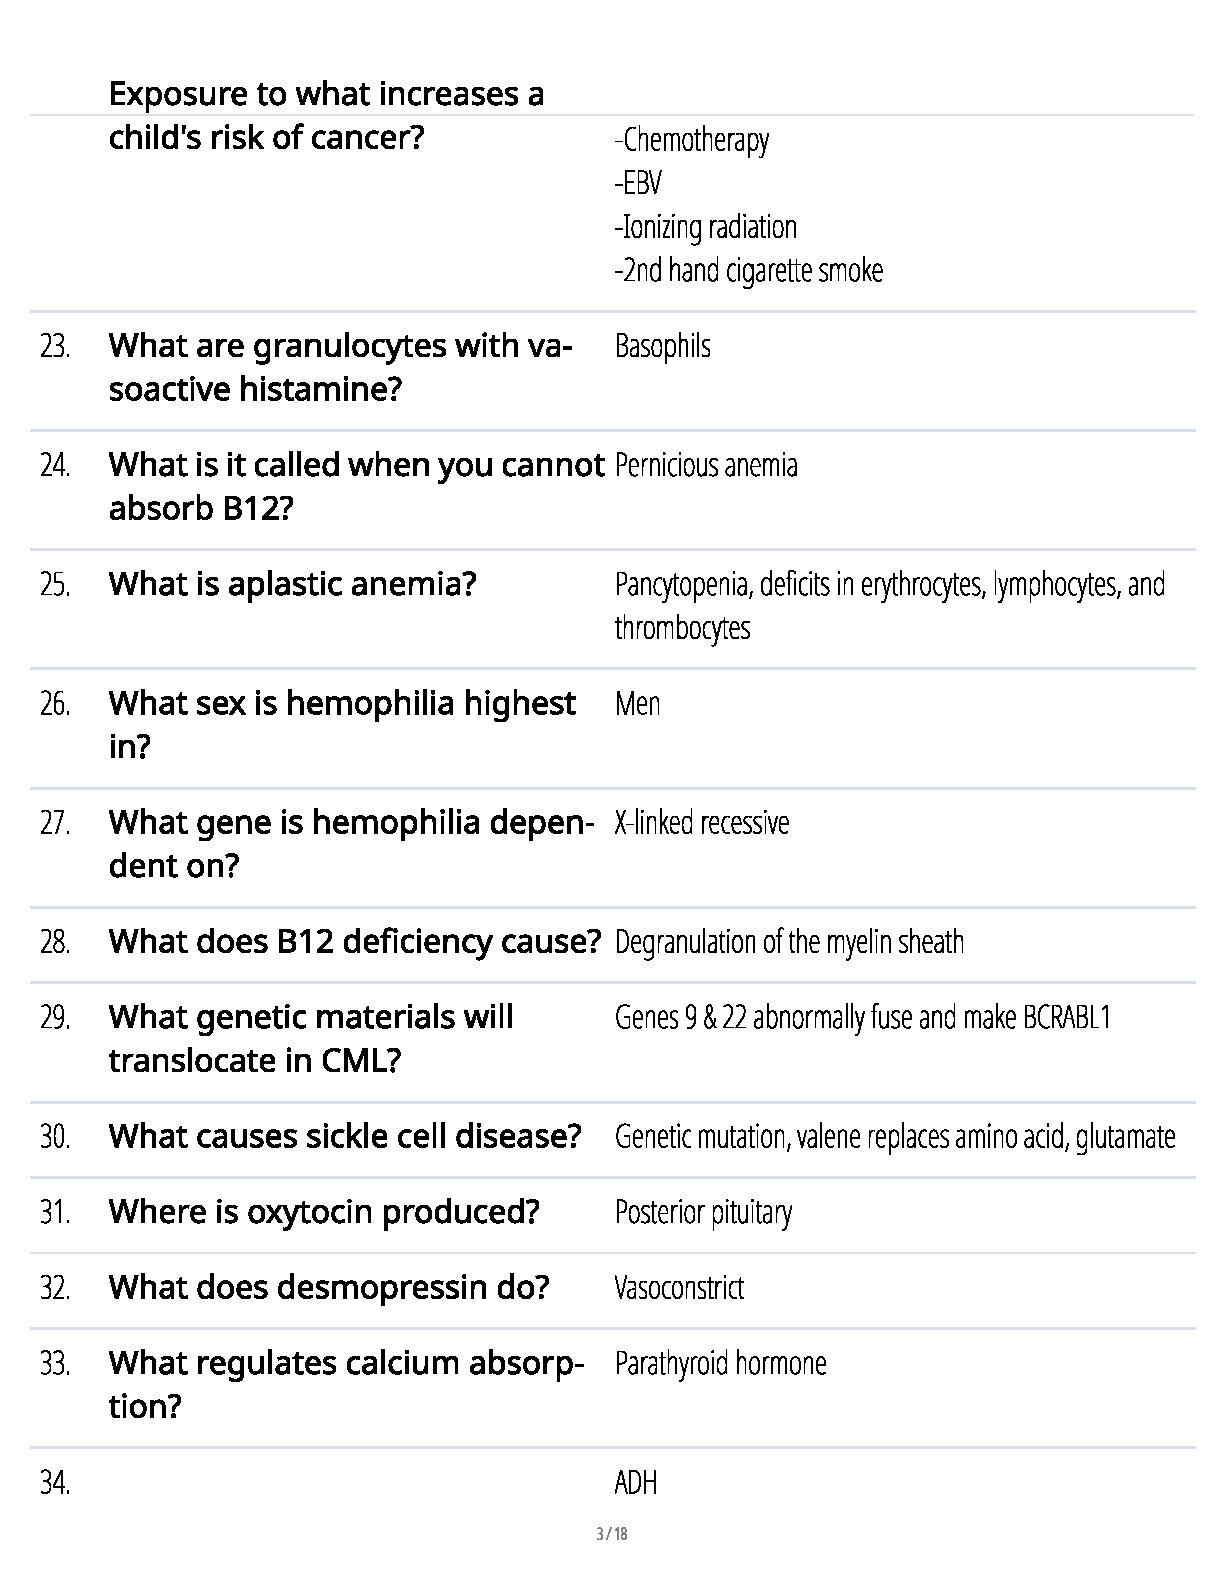This screenshot has height=1584, width=1224.
Task: Select the 'Ionizing radiation' list item
Action: (705, 228)
